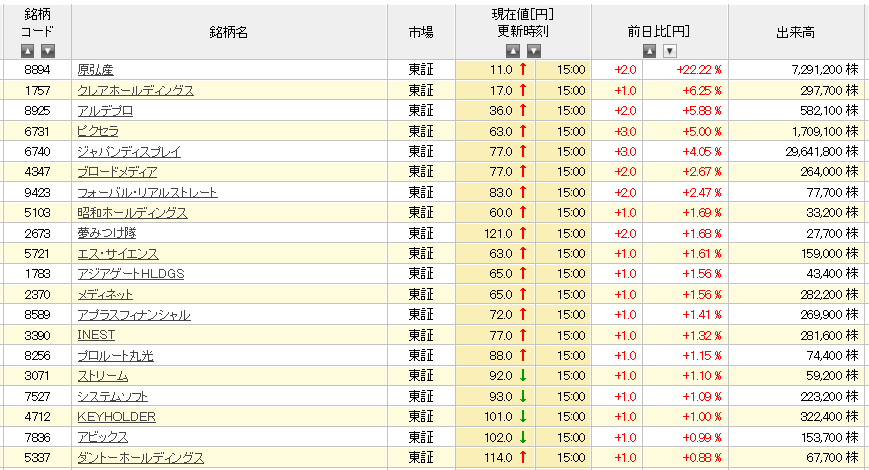Open the 夢みつけ隊 stock link
This screenshot has width=869, height=470.
point(107,233)
